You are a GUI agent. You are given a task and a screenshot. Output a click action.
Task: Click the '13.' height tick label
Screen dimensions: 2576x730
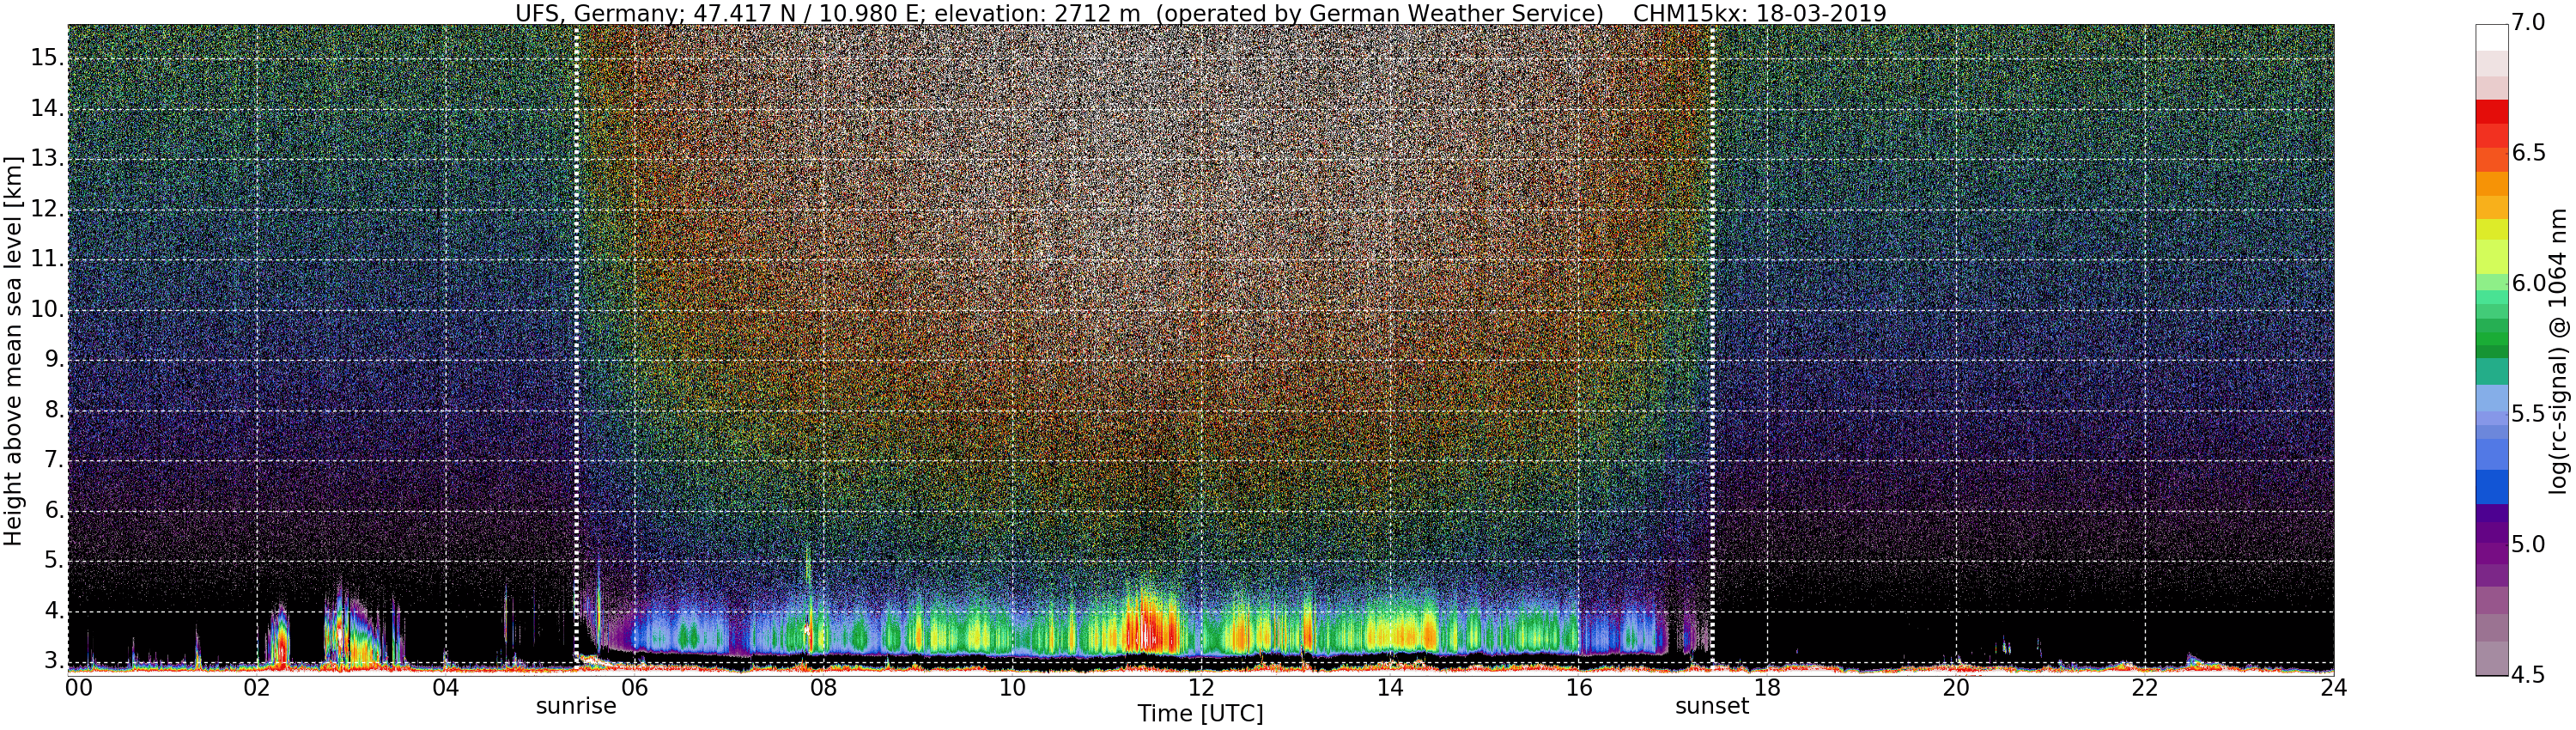(x=47, y=158)
